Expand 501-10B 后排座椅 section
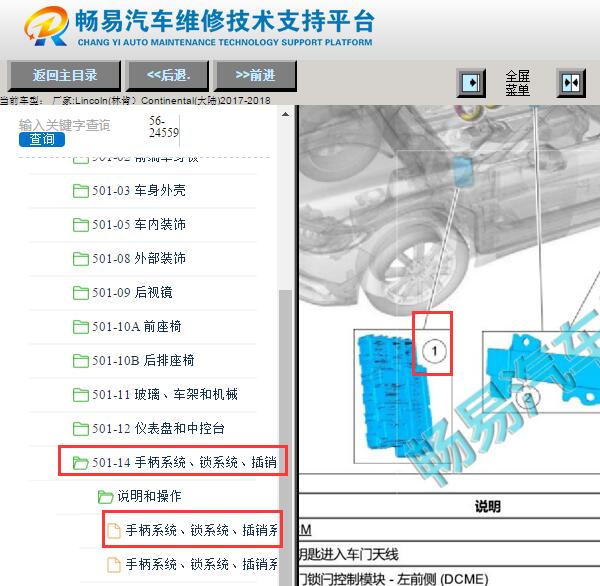Image resolution: width=600 pixels, height=586 pixels. pyautogui.click(x=143, y=361)
